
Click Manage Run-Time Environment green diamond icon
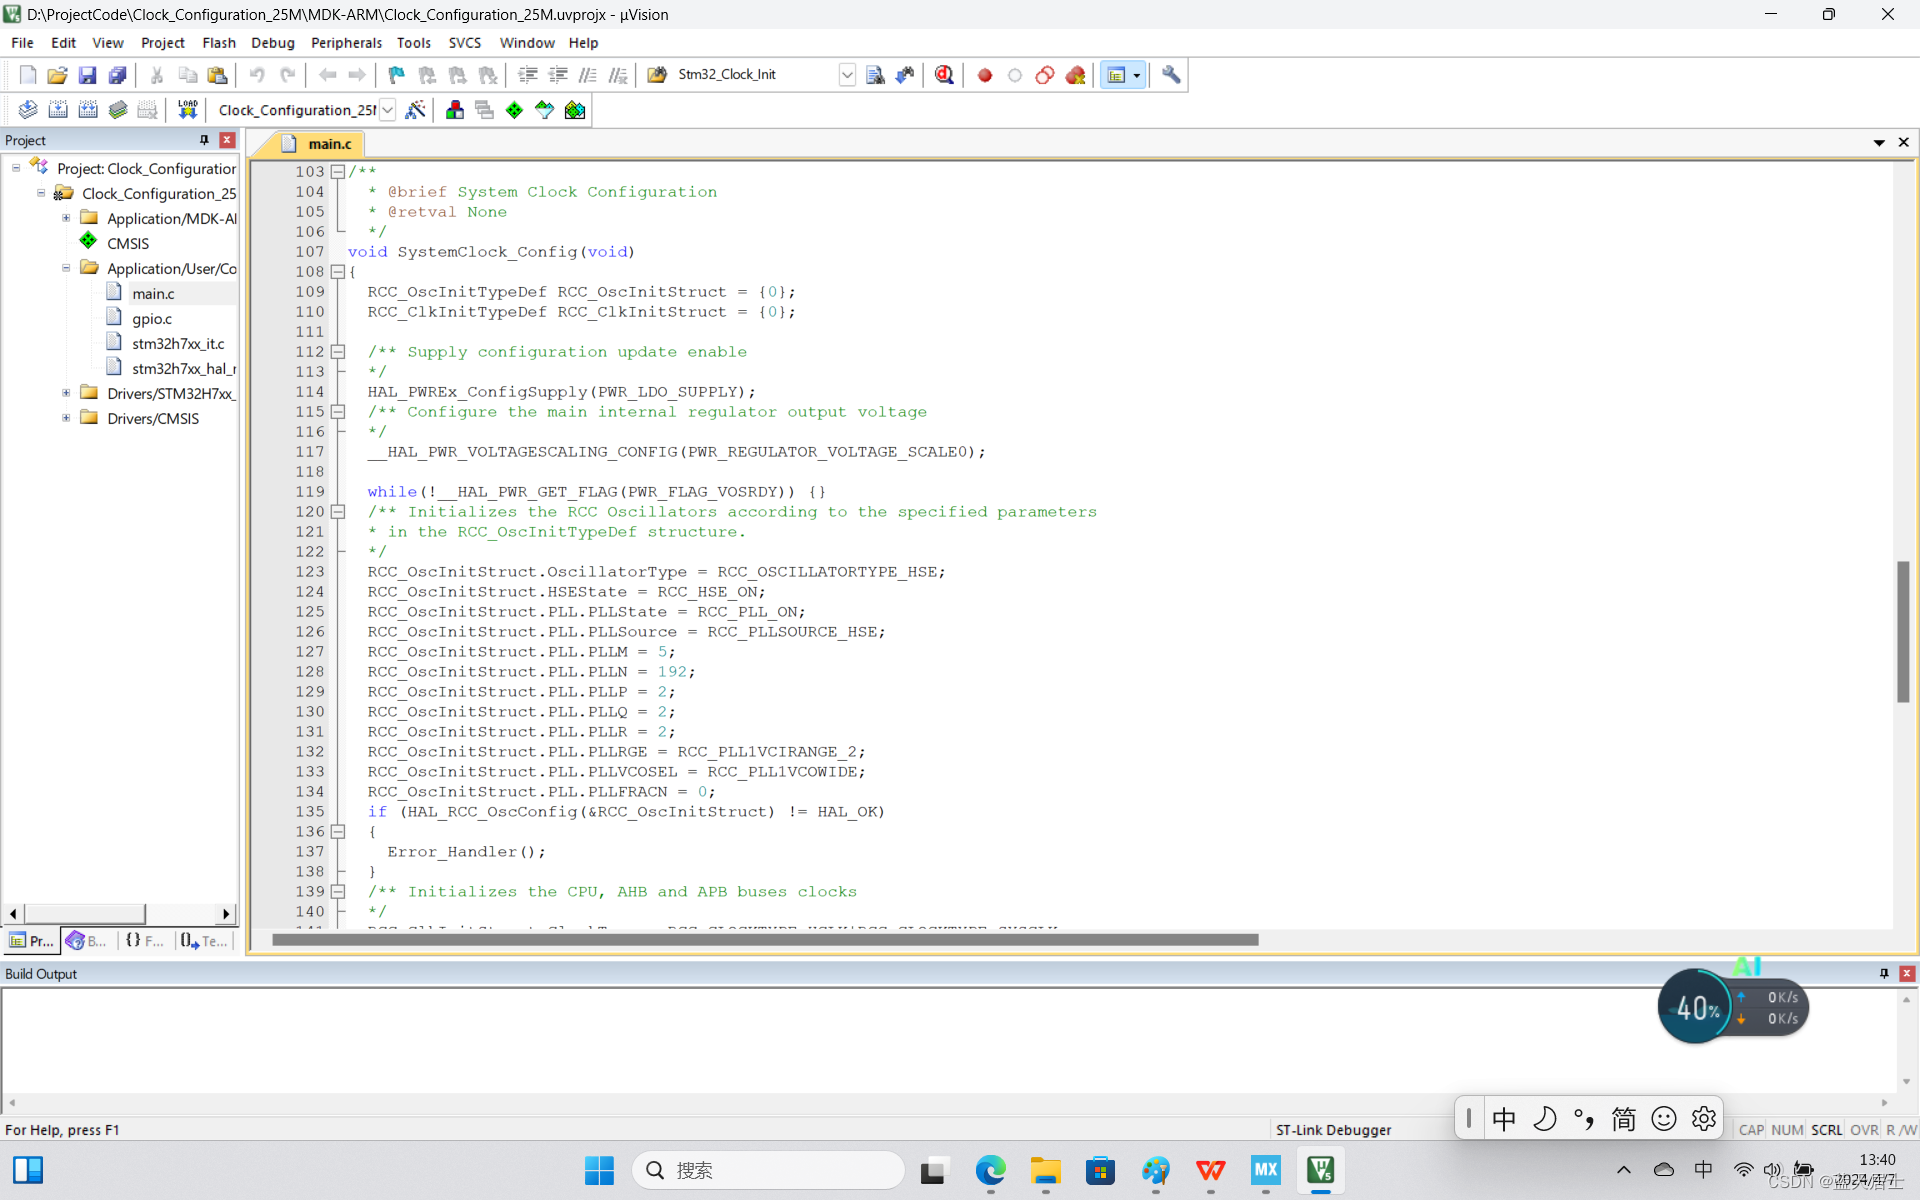coord(514,110)
